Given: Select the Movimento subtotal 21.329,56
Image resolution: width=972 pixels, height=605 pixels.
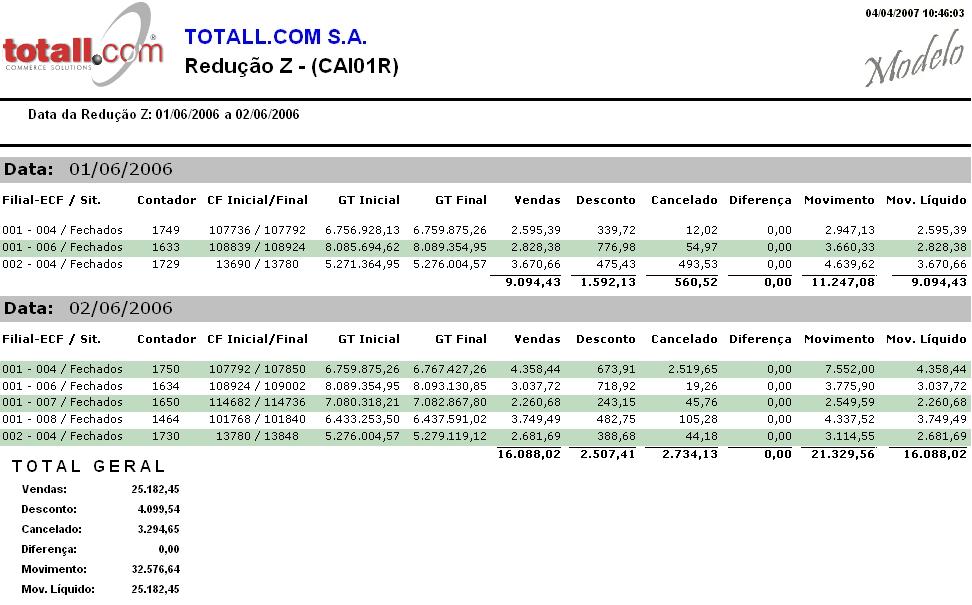Looking at the screenshot, I should click(843, 454).
